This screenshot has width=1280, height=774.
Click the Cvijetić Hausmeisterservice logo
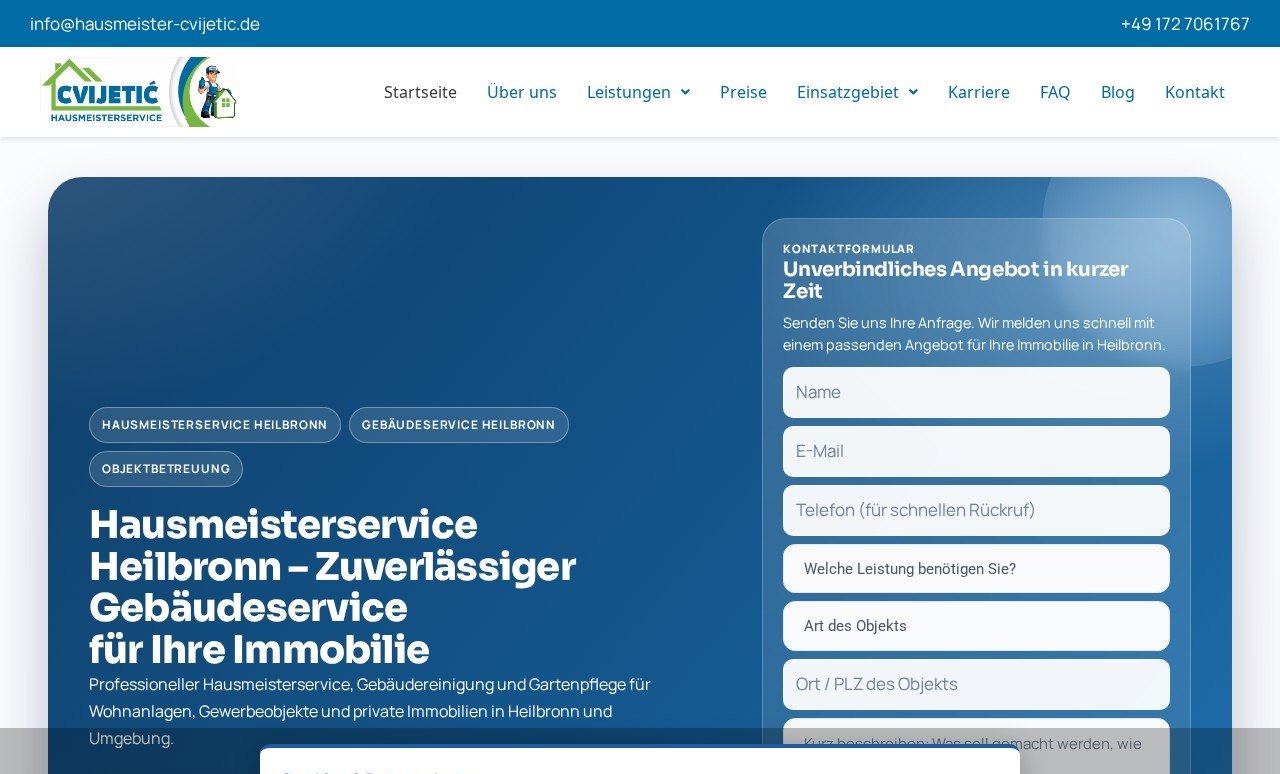pos(140,92)
